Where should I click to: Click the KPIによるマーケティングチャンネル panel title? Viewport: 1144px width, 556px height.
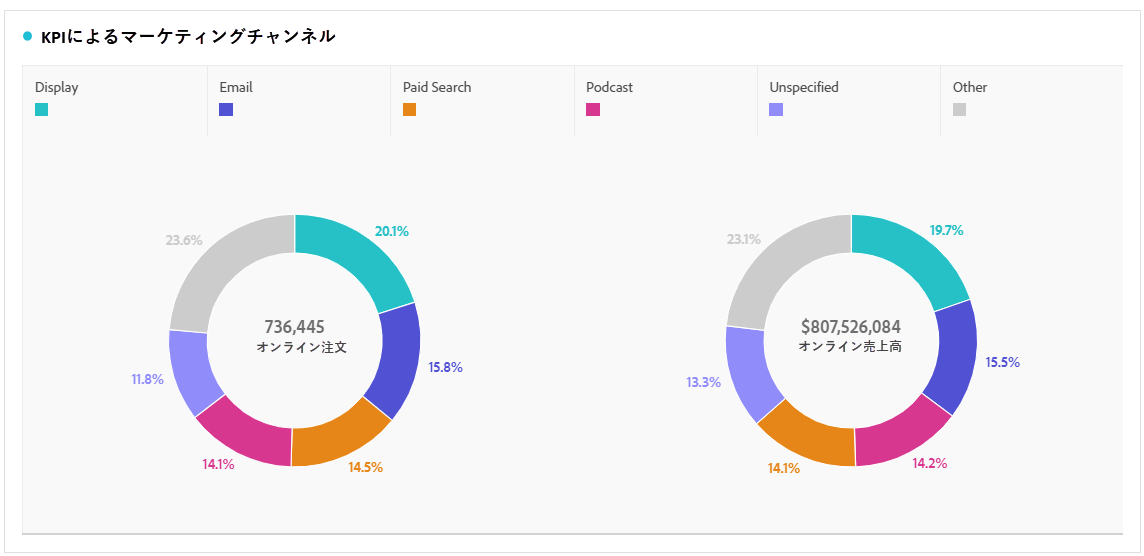coord(188,37)
